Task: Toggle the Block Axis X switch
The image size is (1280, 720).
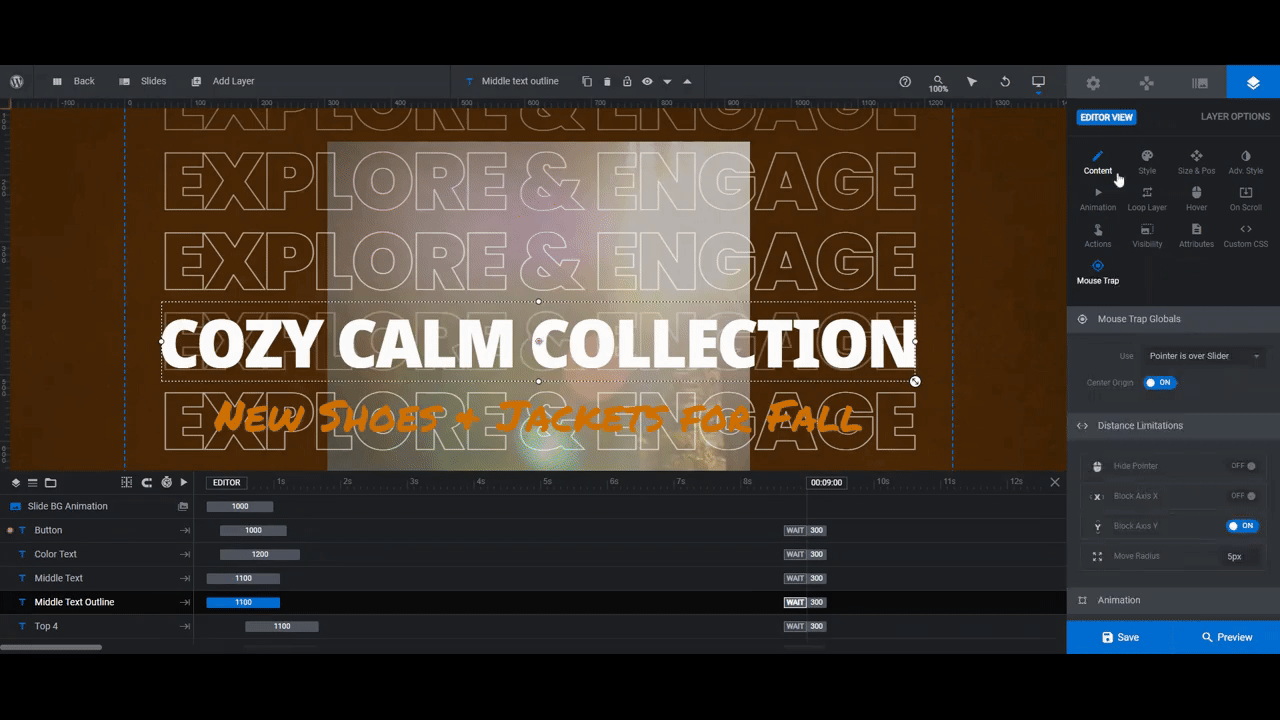Action: pos(1243,496)
